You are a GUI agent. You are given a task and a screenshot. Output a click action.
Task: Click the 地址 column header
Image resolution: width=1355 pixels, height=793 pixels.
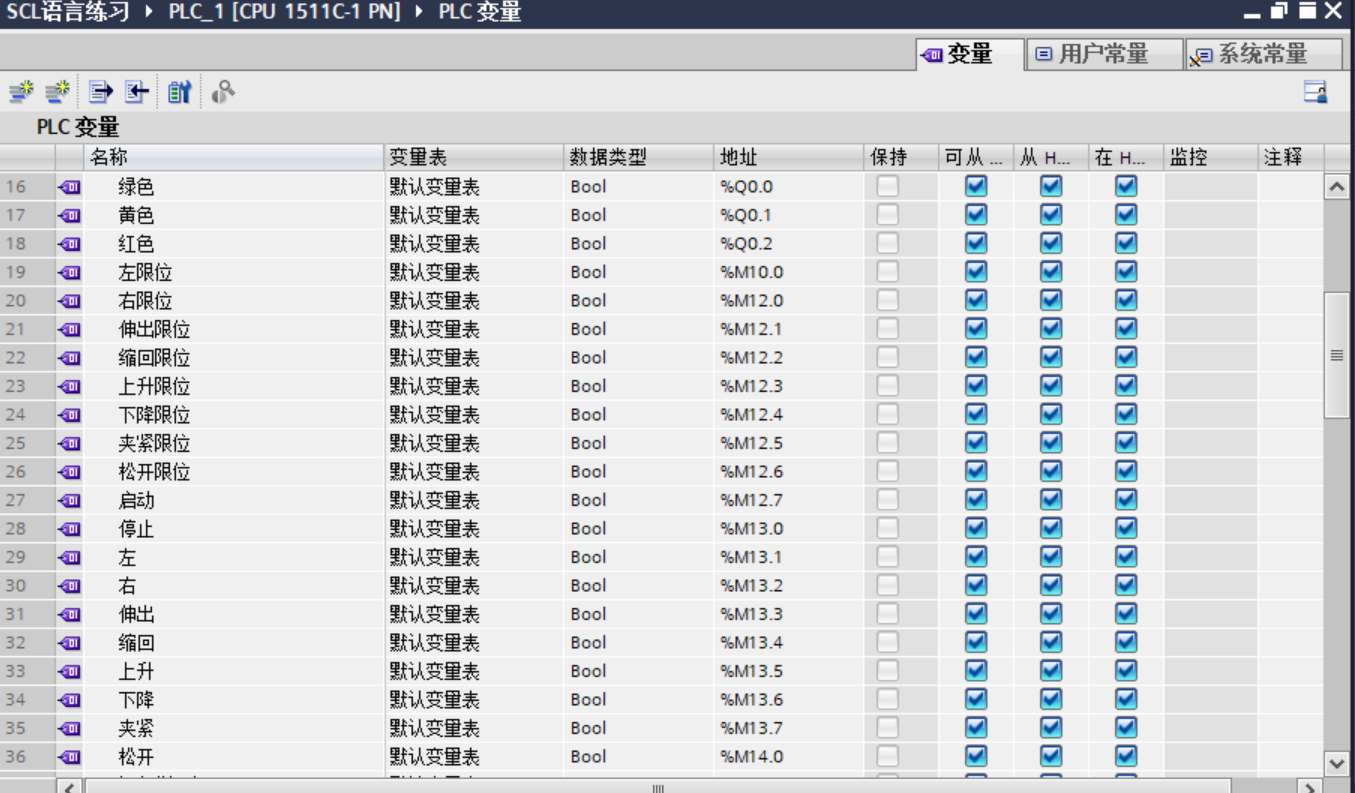tap(789, 157)
